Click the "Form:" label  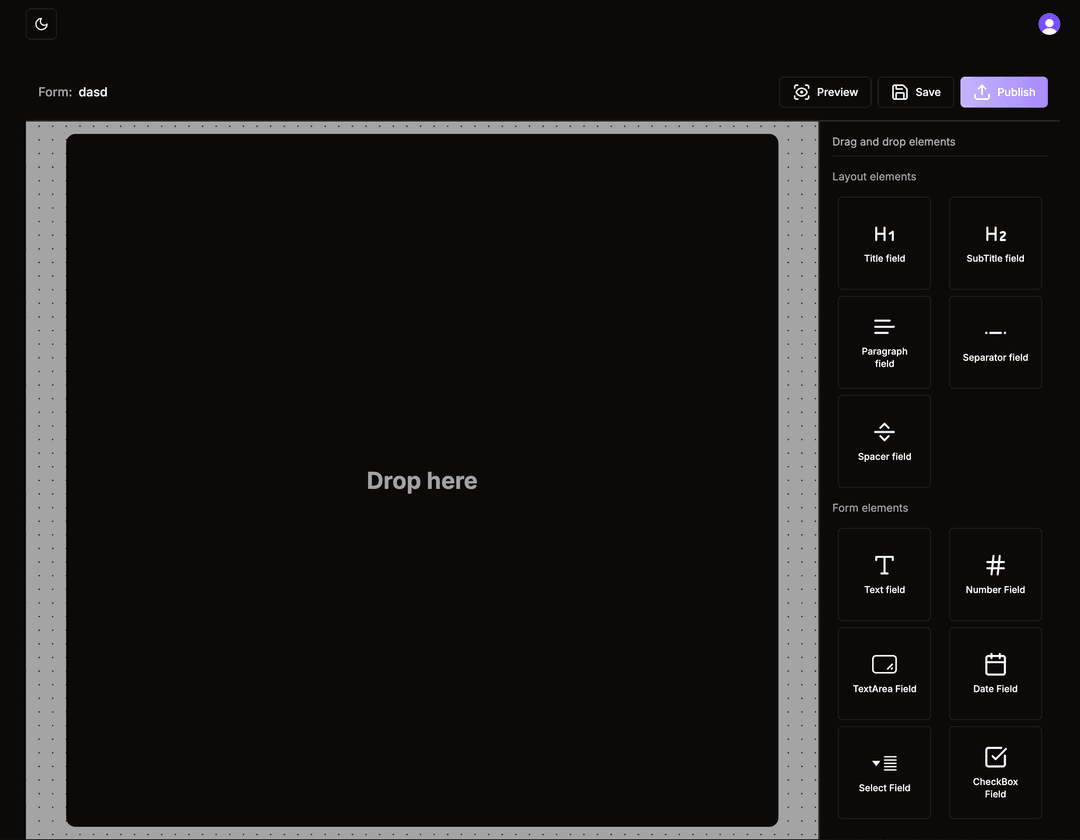pos(55,92)
